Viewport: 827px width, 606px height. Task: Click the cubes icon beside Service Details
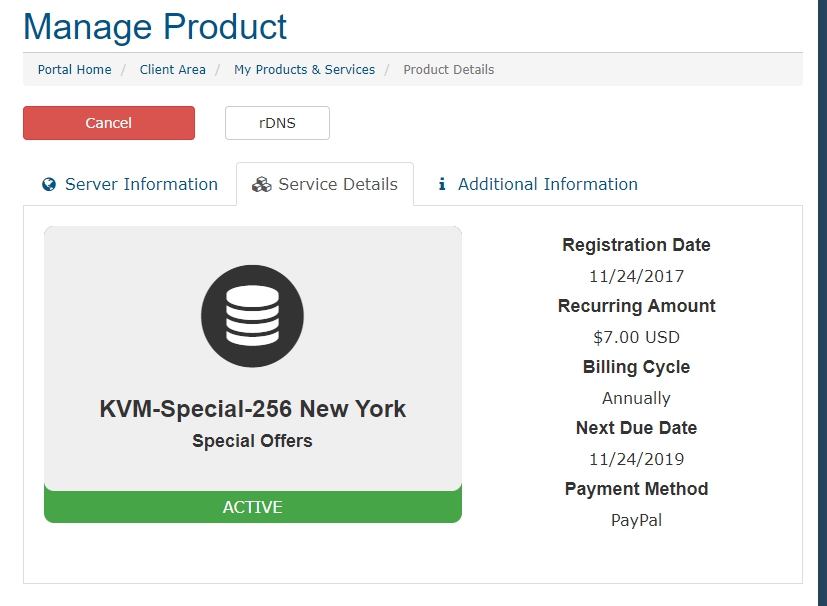tap(261, 185)
